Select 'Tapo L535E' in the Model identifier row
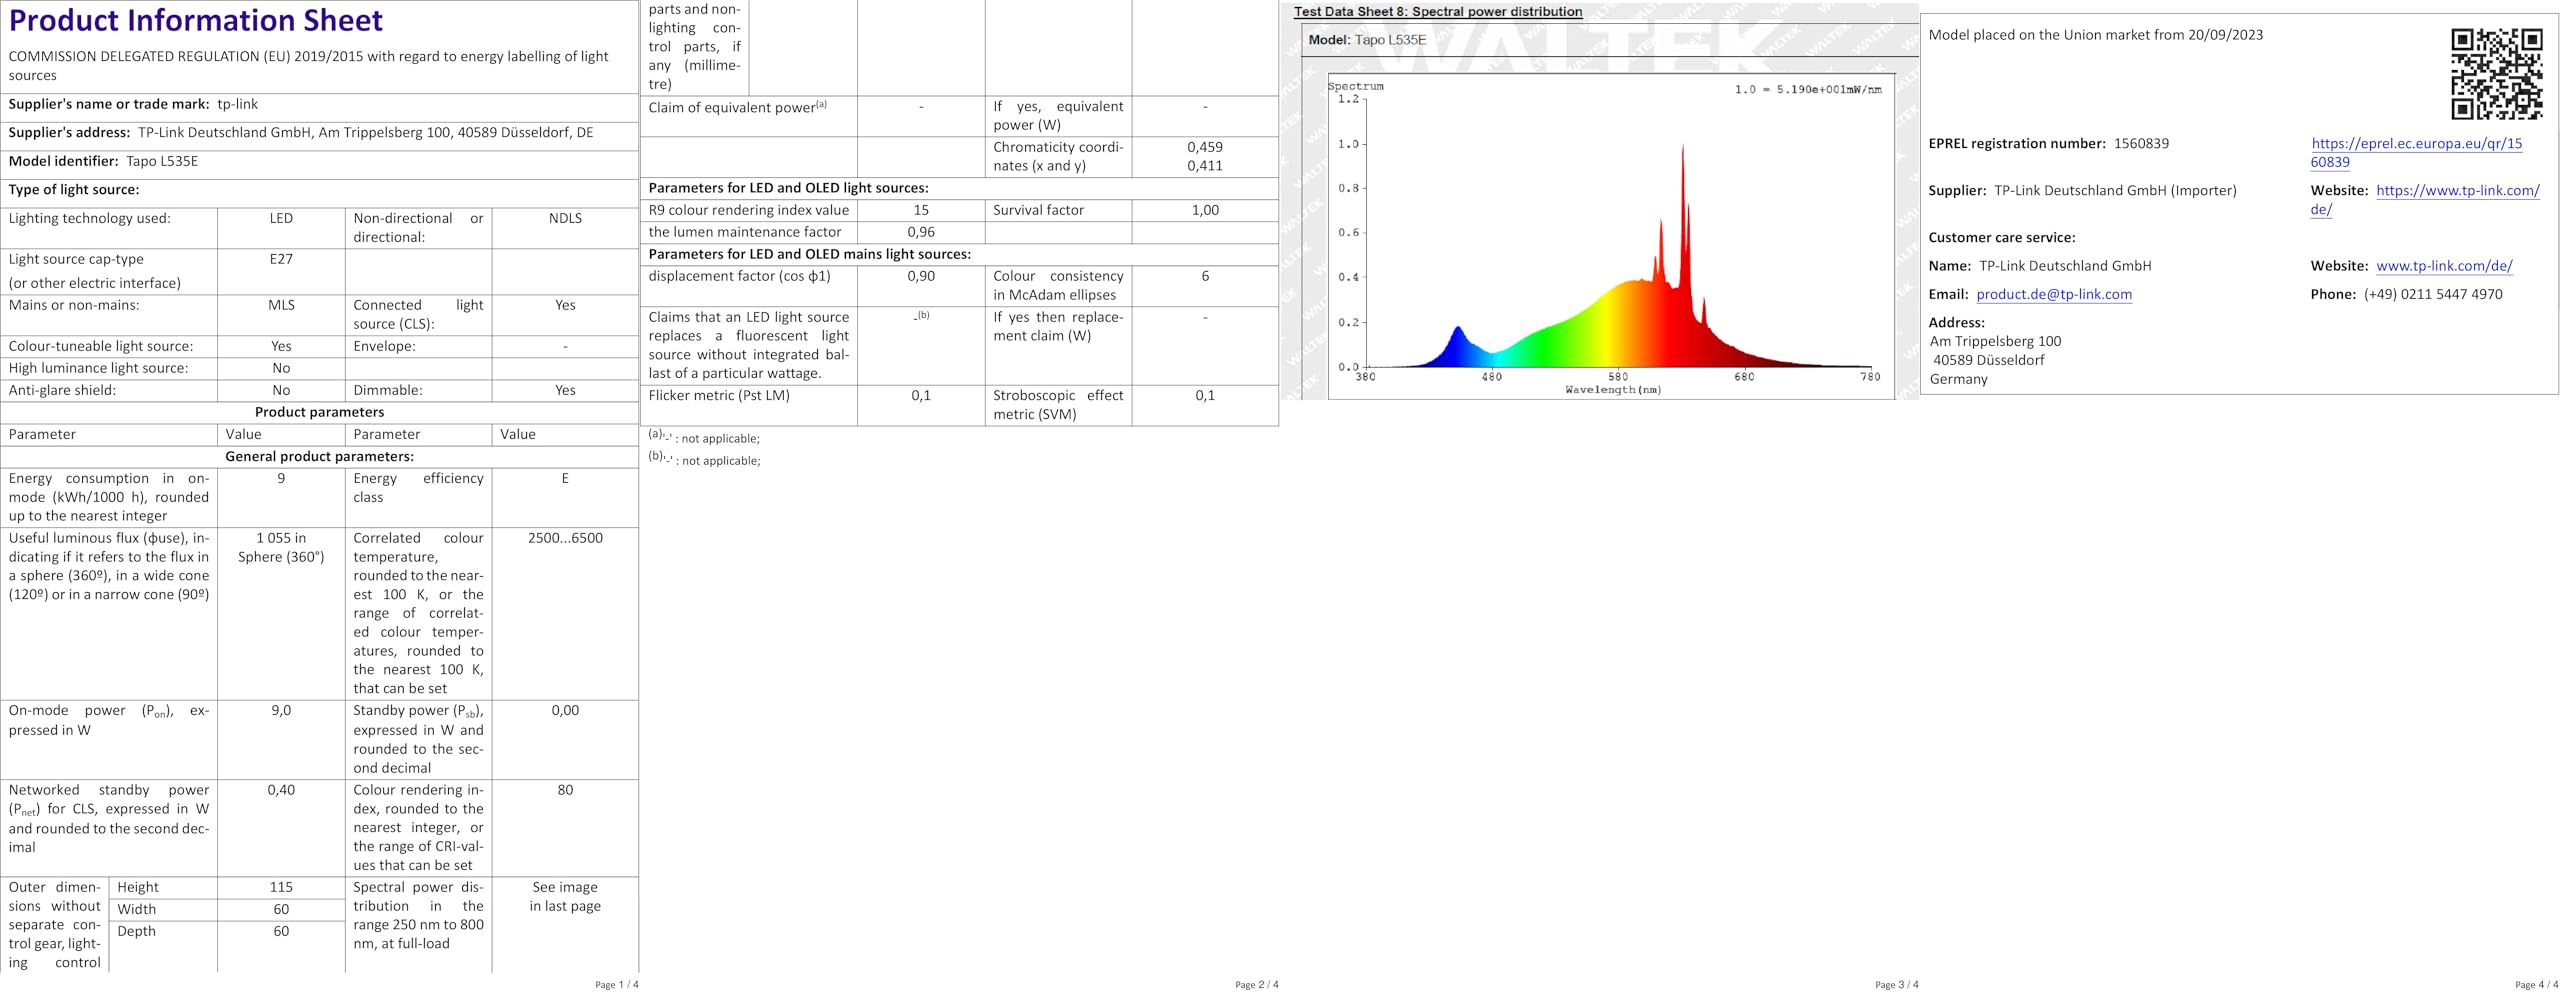This screenshot has width=2560, height=1001. (162, 161)
